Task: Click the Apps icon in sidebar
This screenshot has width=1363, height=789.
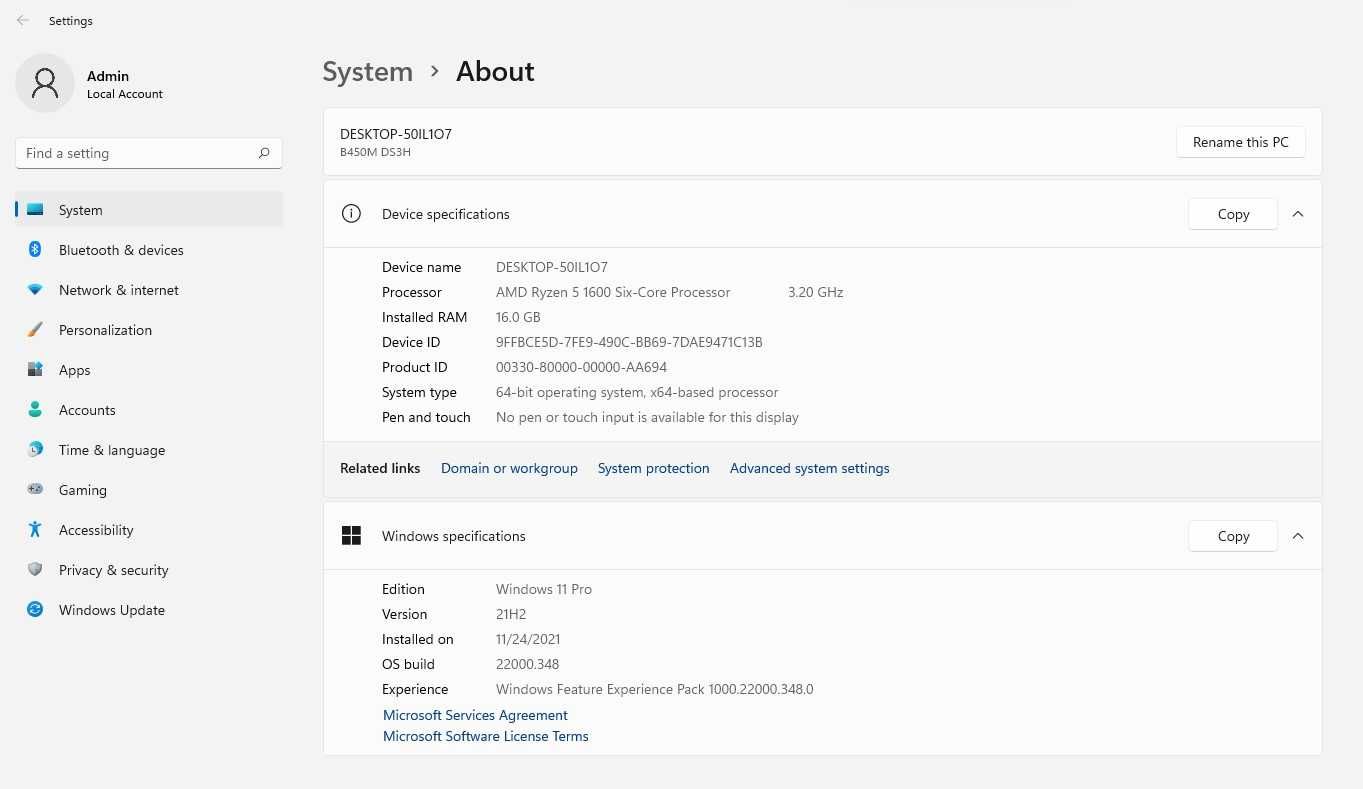Action: 35,370
